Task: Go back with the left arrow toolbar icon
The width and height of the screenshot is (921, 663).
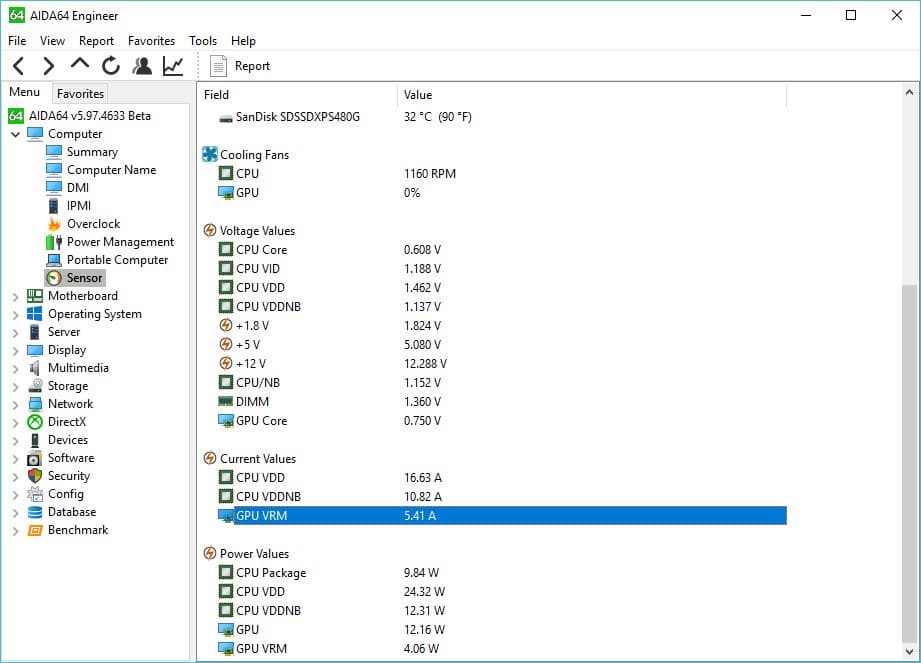Action: [18, 66]
